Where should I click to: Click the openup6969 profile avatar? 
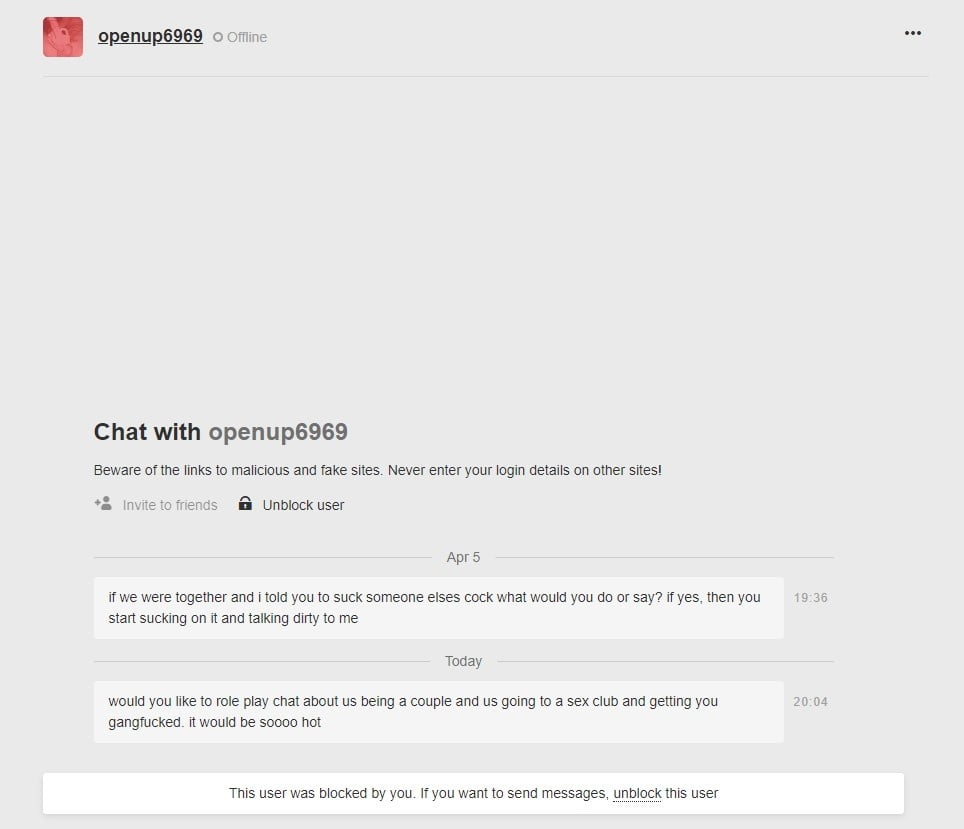coord(63,37)
